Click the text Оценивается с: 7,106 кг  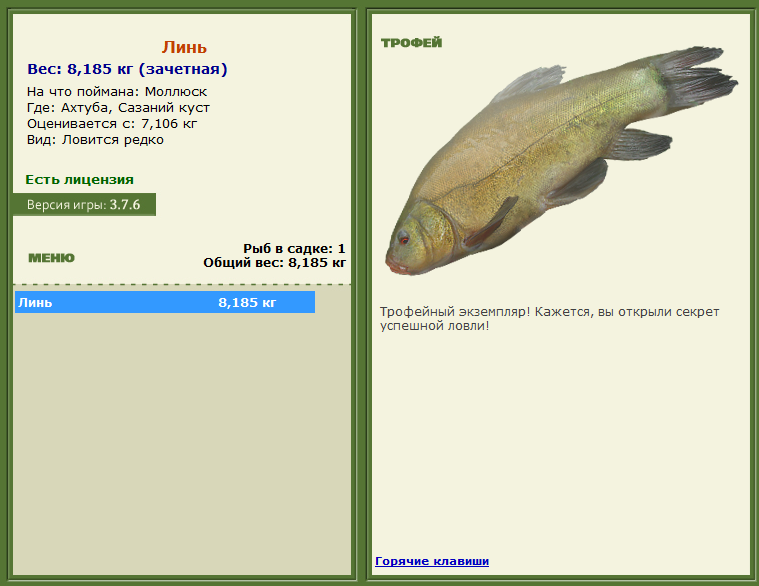click(x=112, y=123)
